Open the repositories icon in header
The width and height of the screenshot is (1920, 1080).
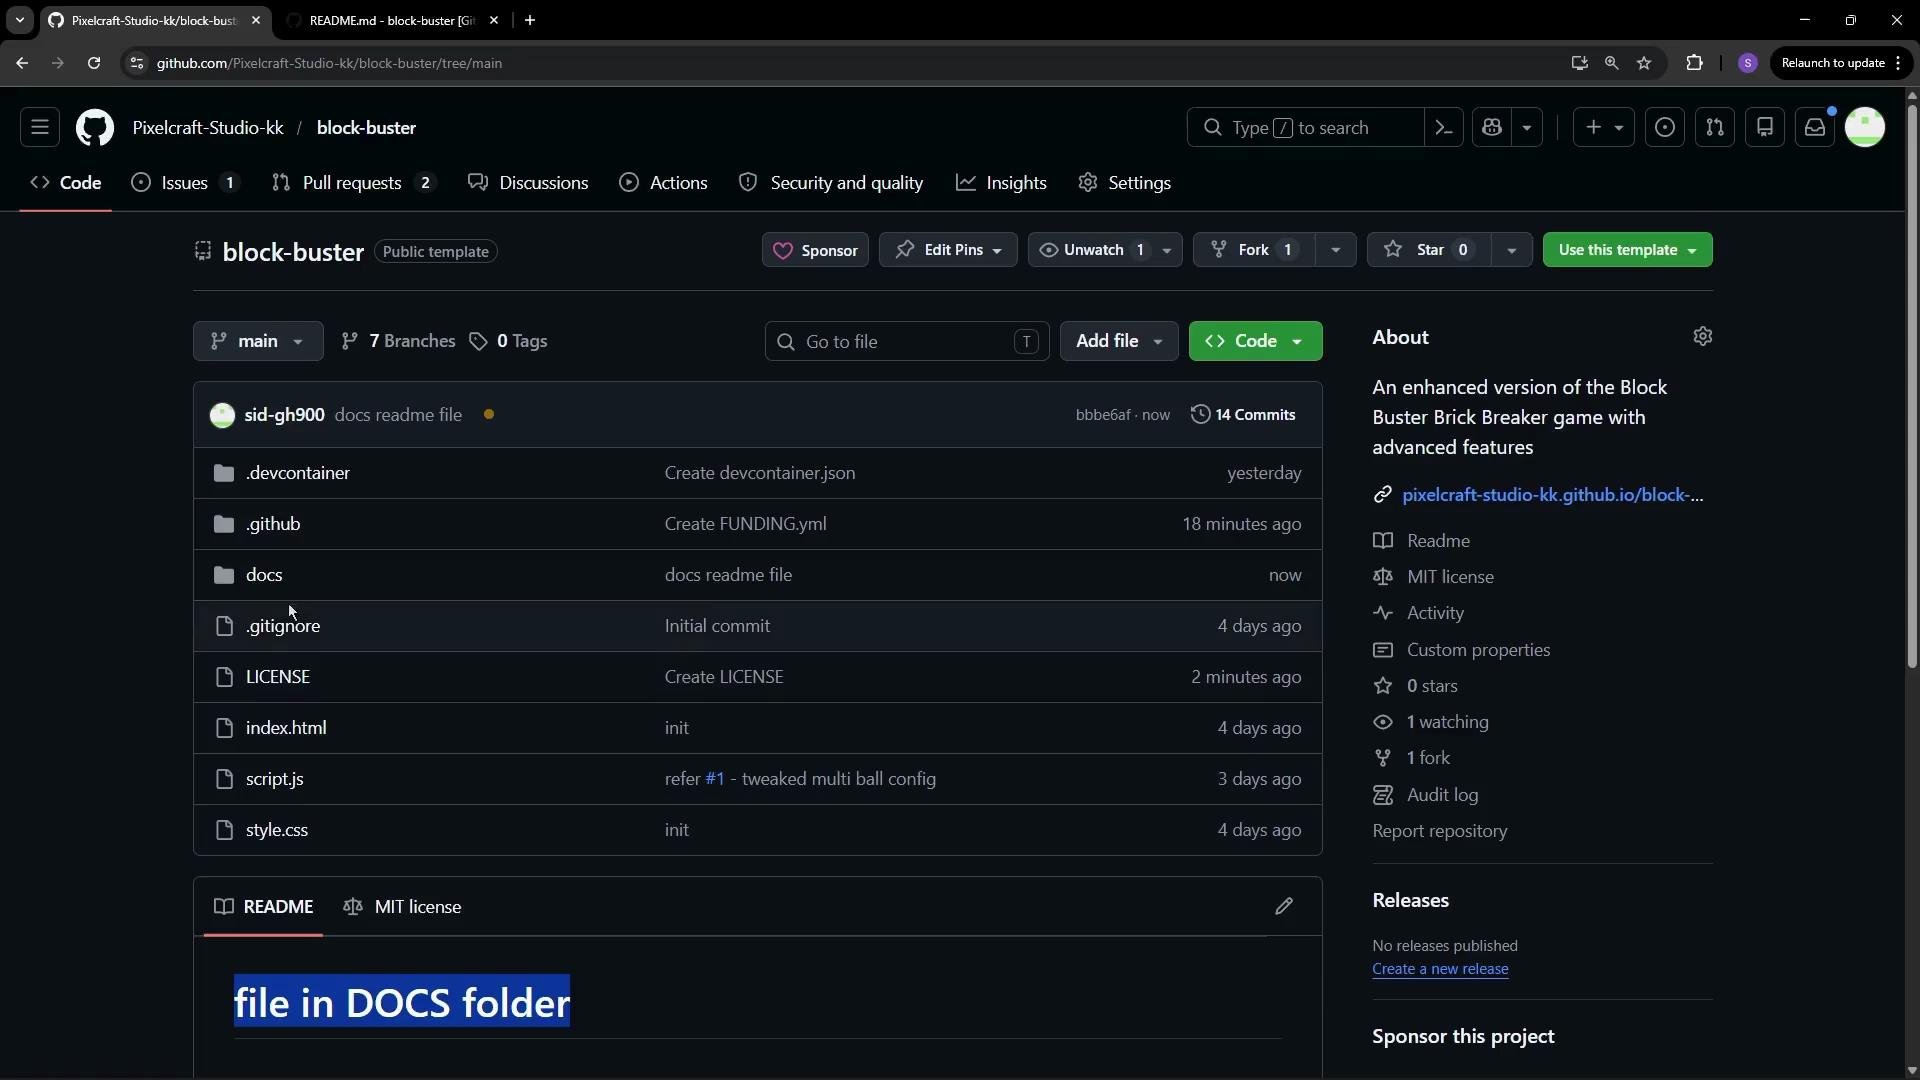(x=1765, y=128)
